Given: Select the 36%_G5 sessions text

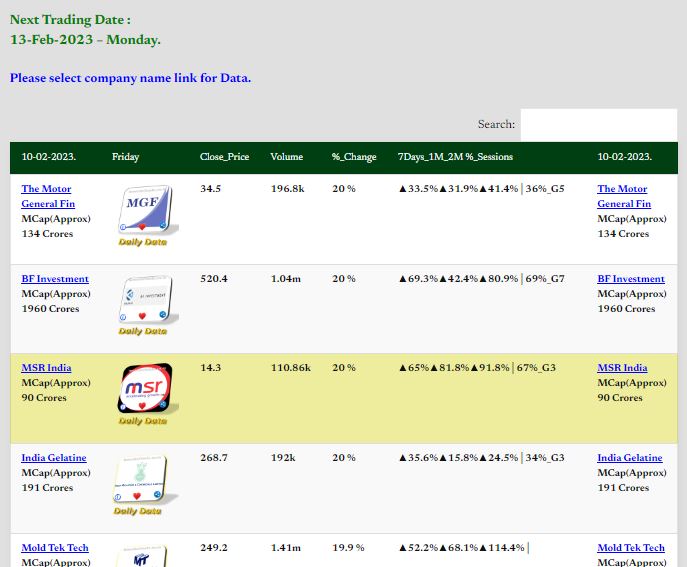Looking at the screenshot, I should pos(545,189).
